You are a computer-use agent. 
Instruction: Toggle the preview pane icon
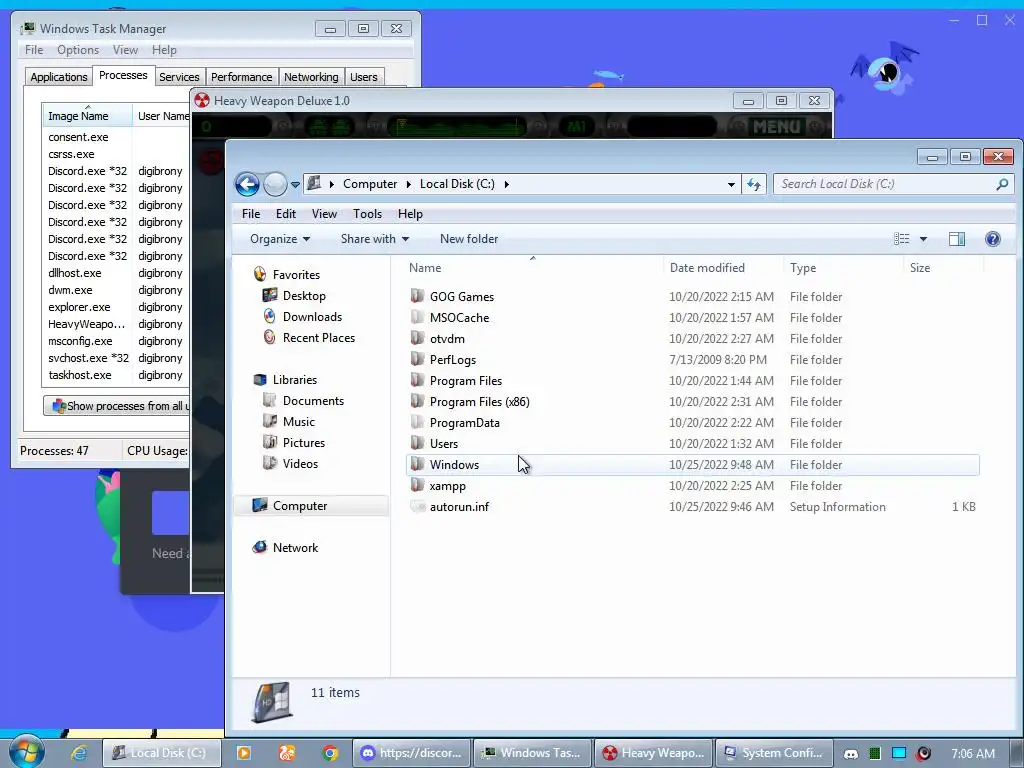tap(957, 239)
